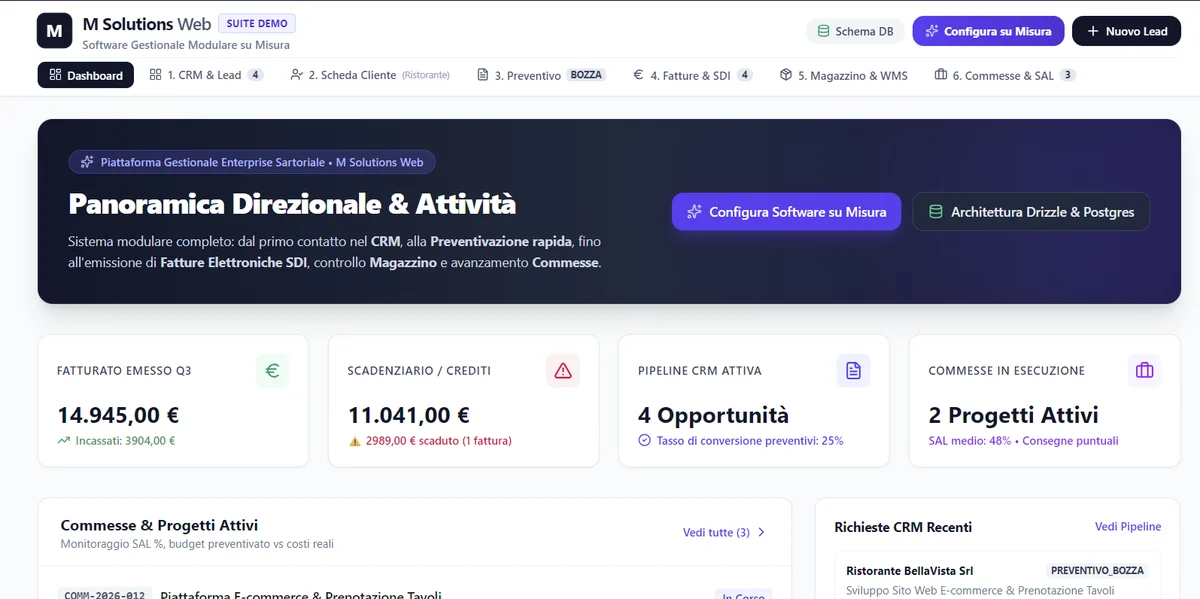Click the Dashboard grid icon
This screenshot has height=599, width=1200.
pos(55,75)
